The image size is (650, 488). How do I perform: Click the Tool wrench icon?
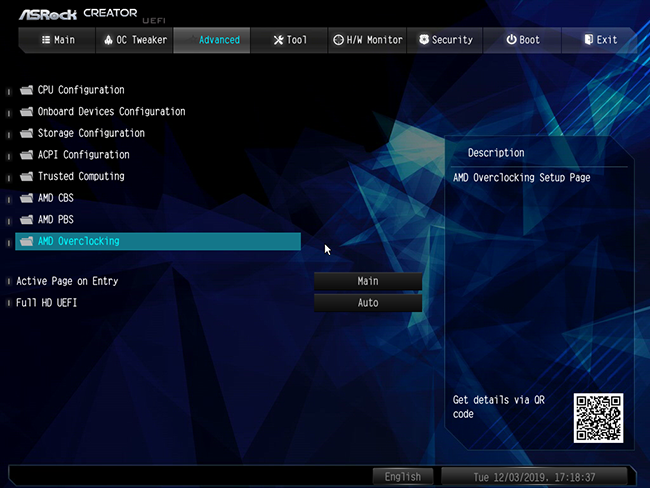(279, 40)
